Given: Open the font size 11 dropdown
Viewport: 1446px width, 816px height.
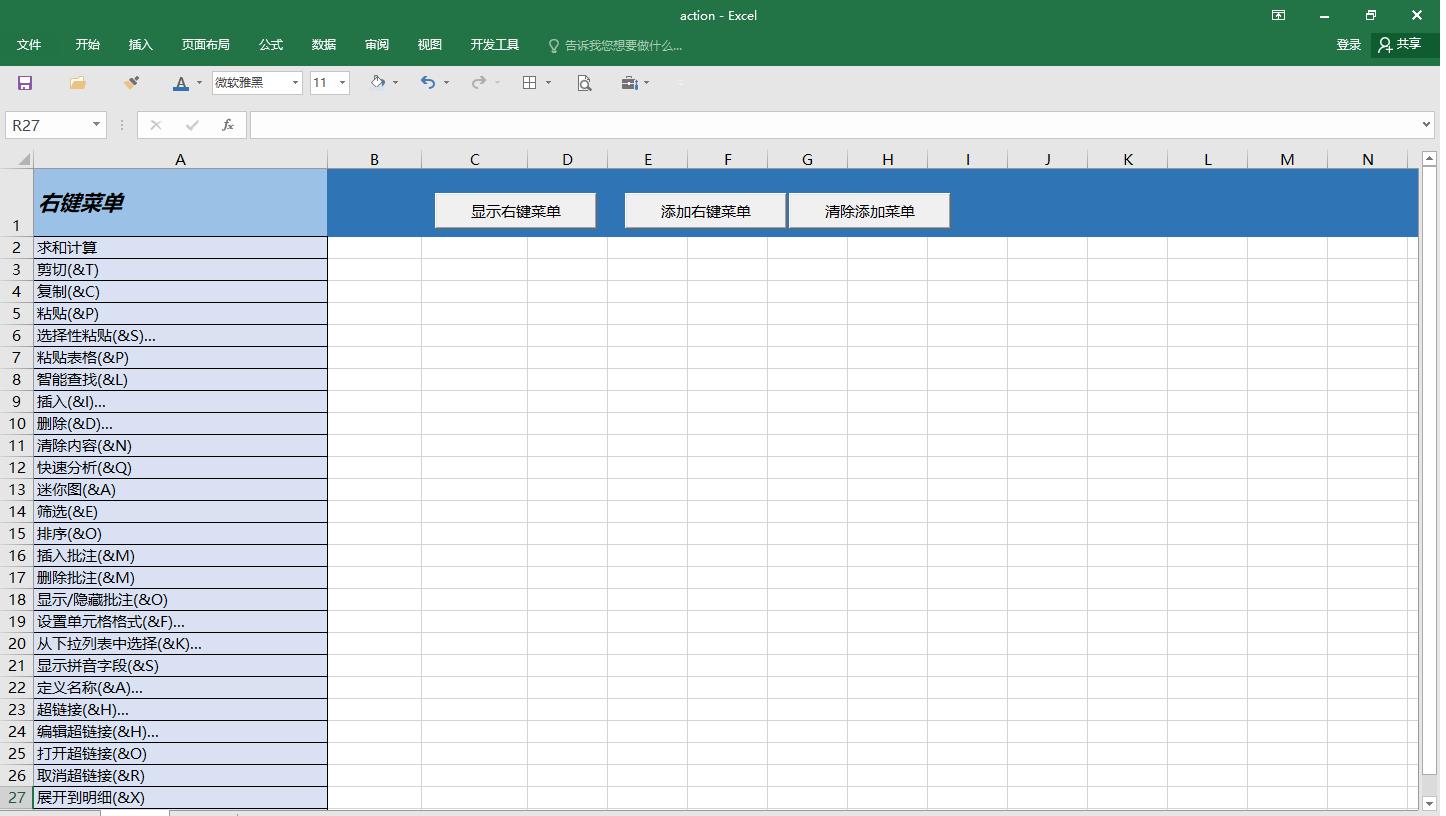Looking at the screenshot, I should click(342, 83).
